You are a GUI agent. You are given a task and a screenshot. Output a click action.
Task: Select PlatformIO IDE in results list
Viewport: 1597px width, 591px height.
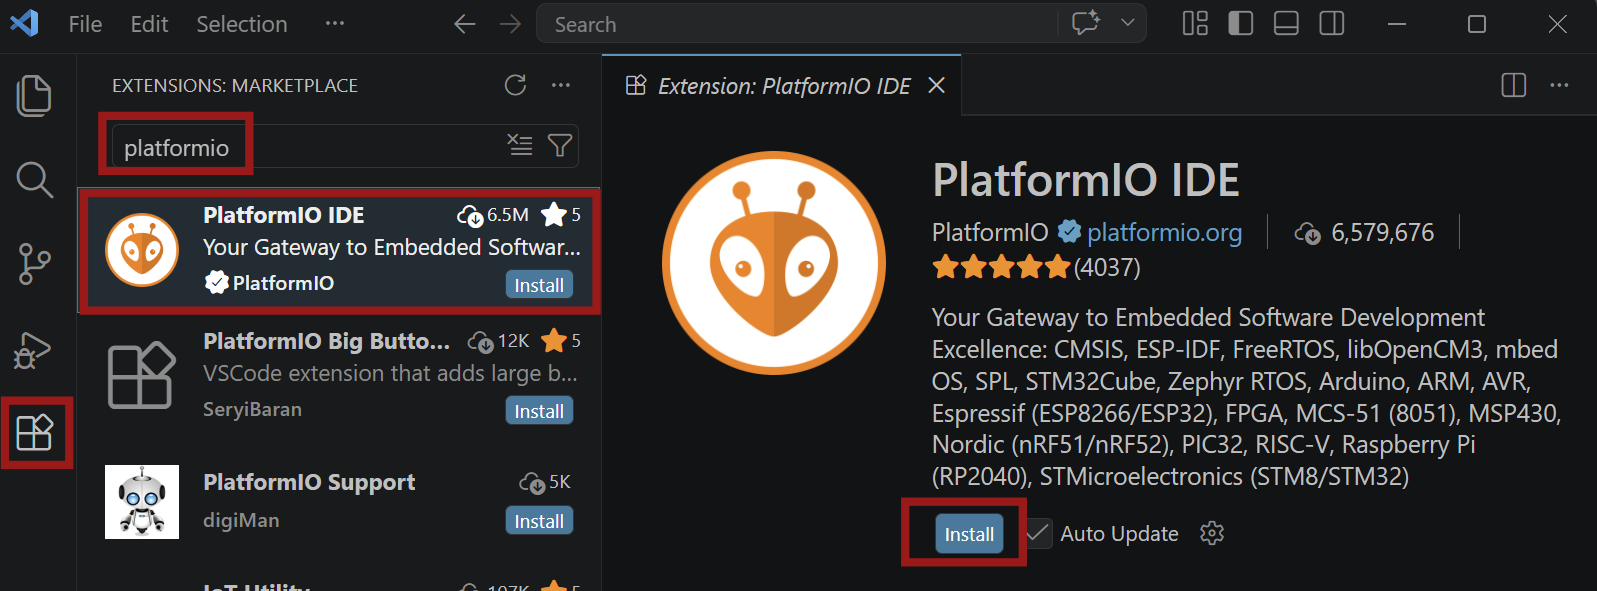tap(340, 249)
